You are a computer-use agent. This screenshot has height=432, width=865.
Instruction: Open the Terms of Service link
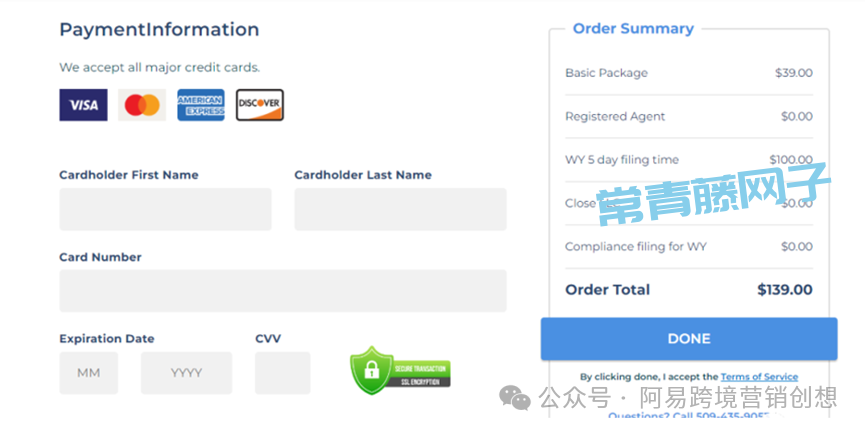coord(759,377)
